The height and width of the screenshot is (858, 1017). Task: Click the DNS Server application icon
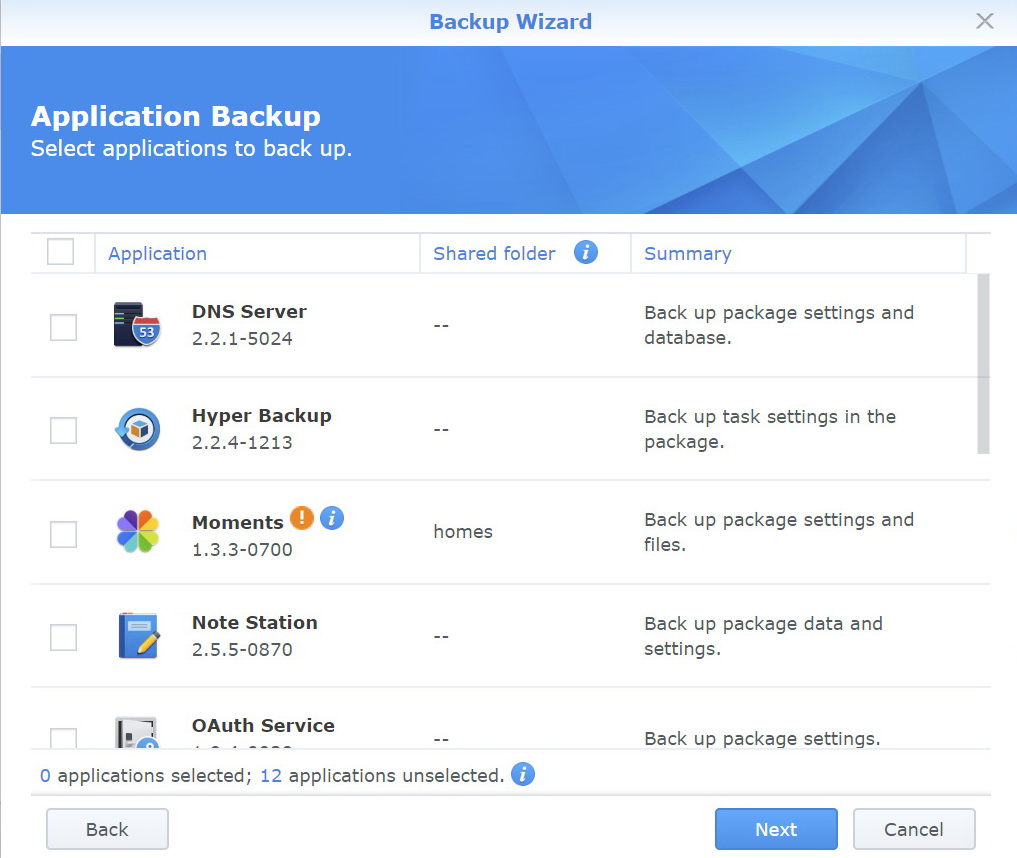(x=137, y=324)
